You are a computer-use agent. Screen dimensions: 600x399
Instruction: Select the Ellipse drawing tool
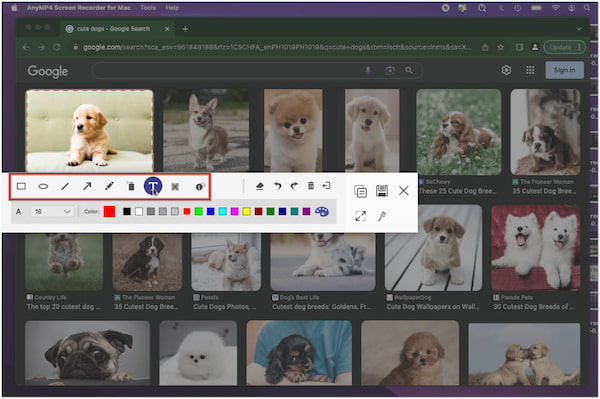click(x=43, y=186)
